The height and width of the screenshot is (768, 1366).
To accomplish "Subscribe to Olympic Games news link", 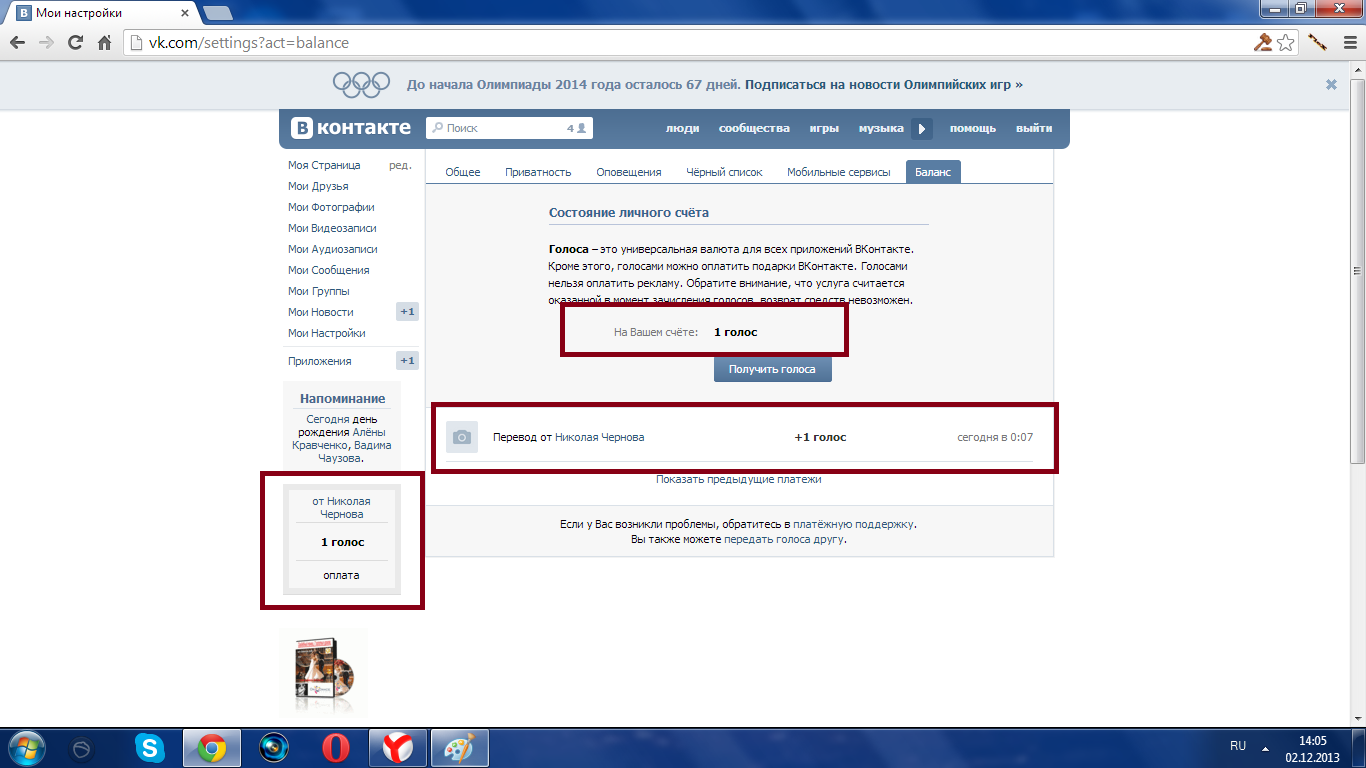I will [884, 85].
